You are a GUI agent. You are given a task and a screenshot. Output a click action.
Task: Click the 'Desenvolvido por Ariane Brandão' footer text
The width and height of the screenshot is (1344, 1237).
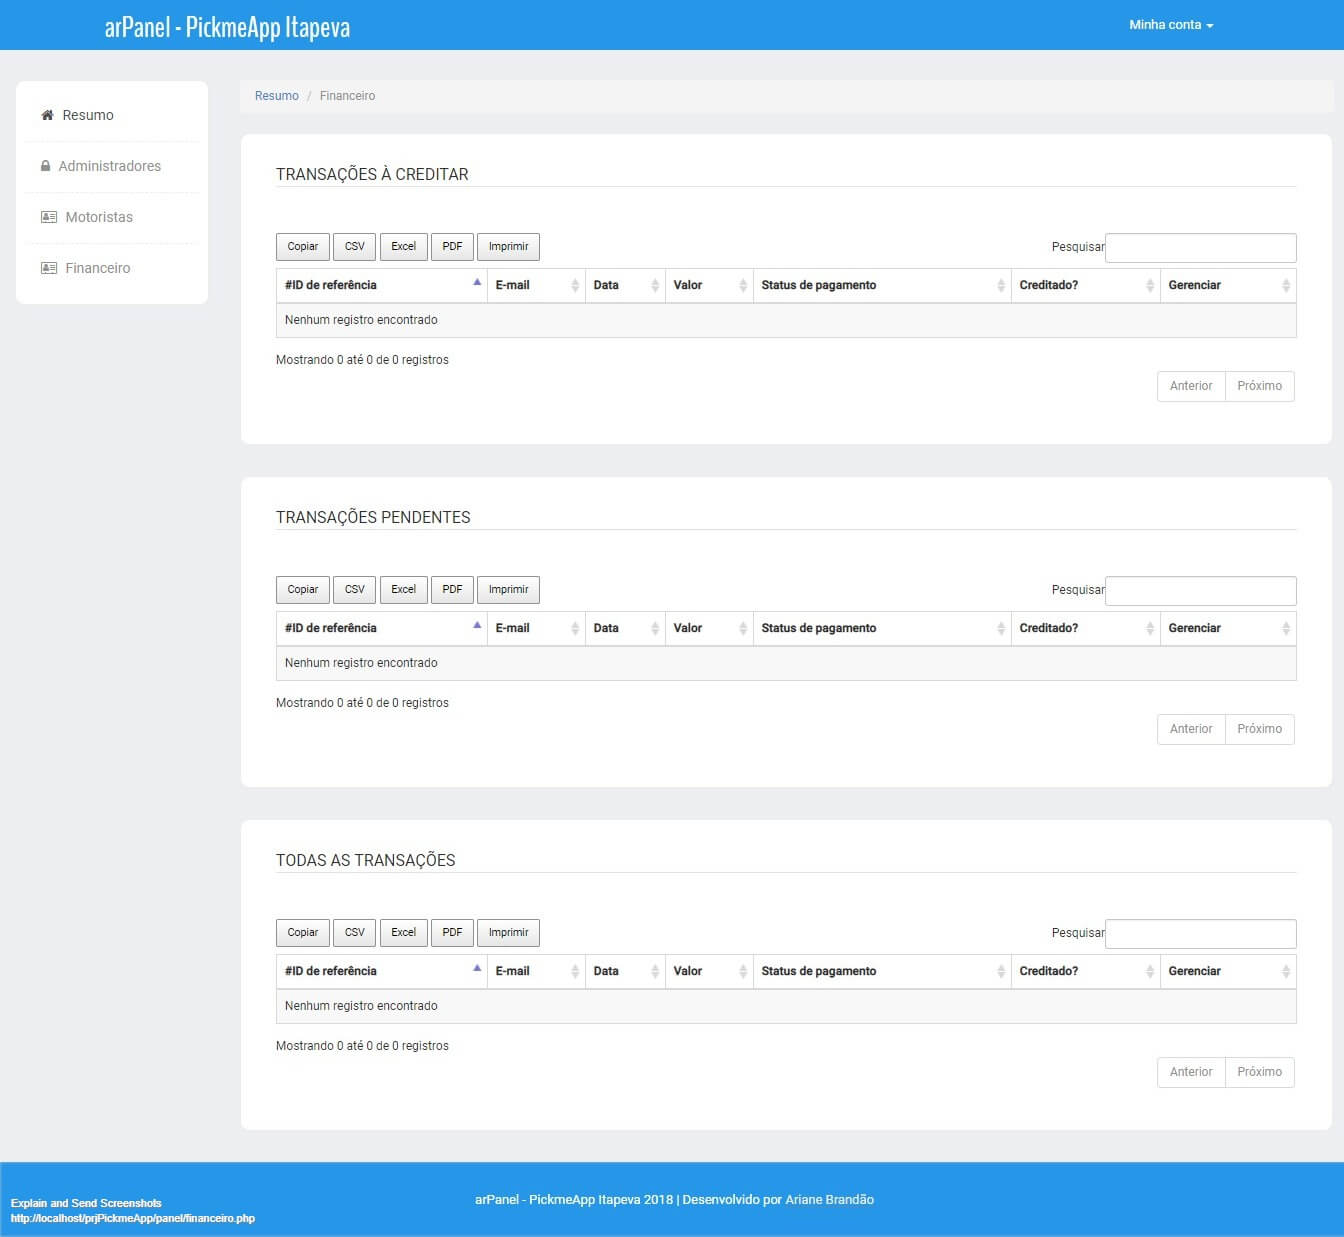(778, 1200)
